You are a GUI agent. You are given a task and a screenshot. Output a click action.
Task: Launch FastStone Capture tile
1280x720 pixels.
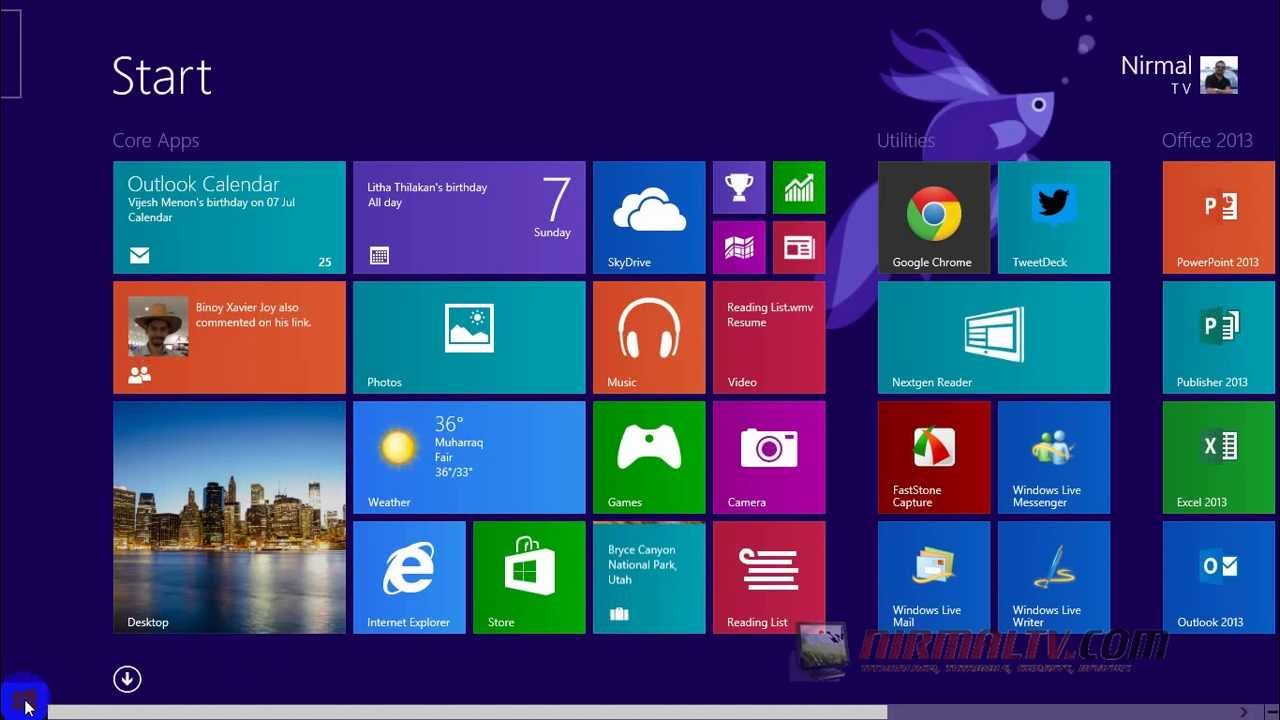934,457
